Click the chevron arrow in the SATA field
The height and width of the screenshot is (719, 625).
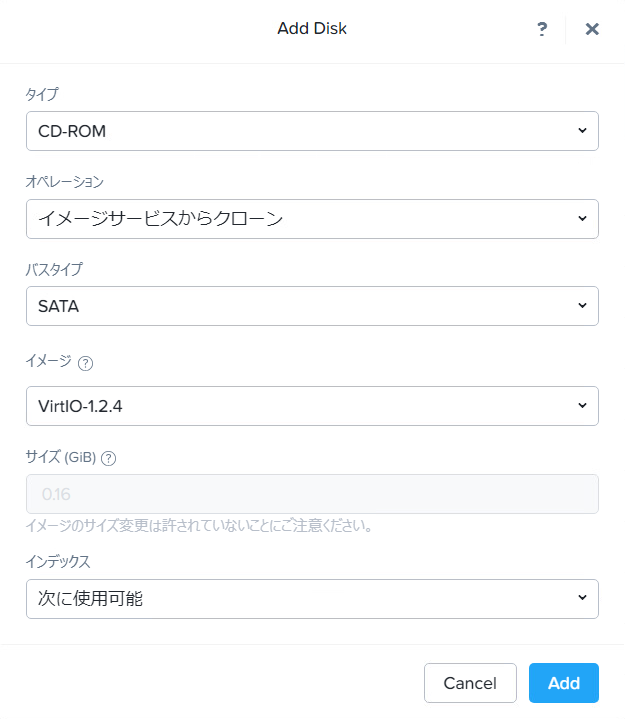(x=582, y=305)
